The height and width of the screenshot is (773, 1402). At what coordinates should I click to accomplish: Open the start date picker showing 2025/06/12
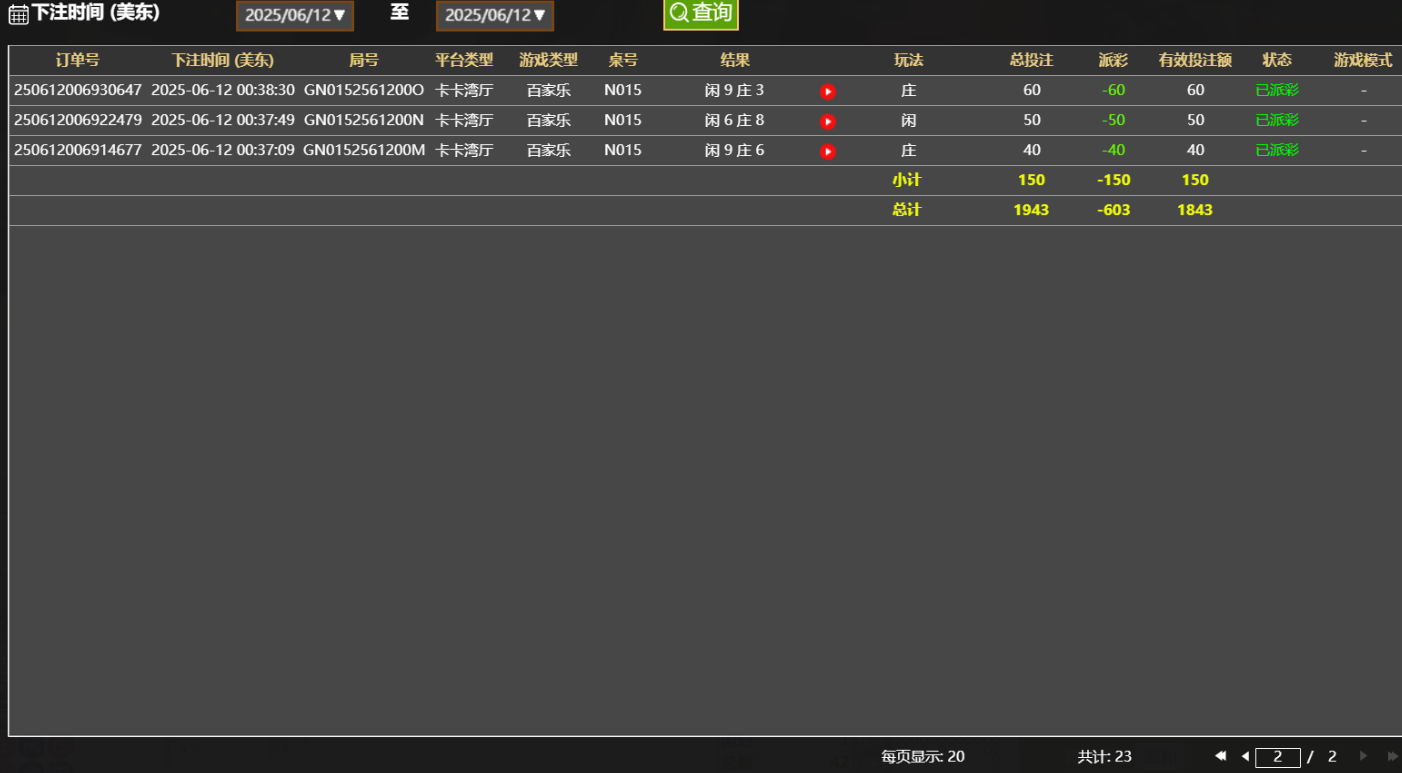[294, 16]
